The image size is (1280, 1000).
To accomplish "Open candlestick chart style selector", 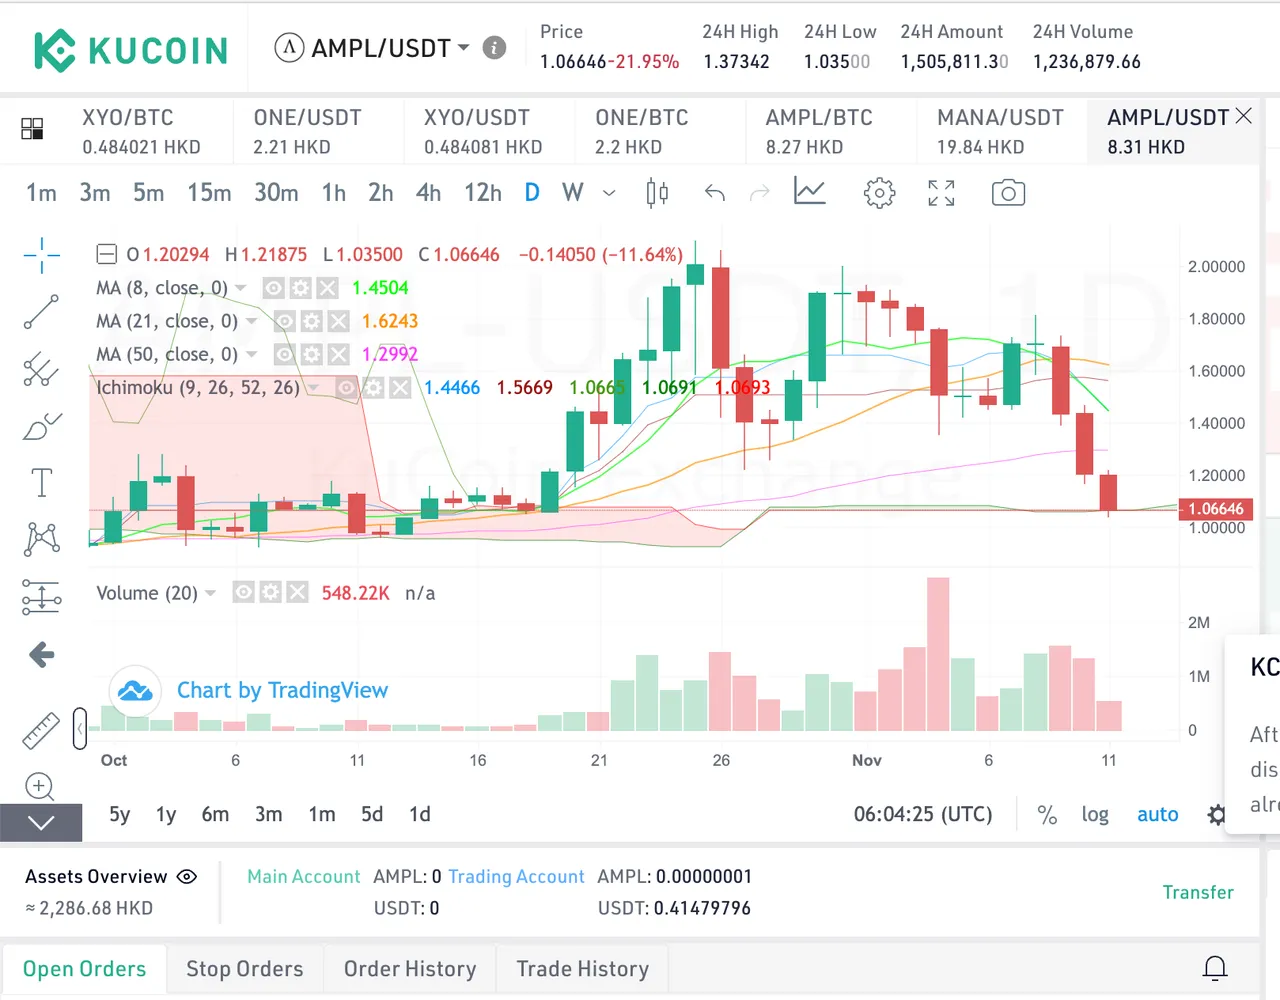I will 657,193.
